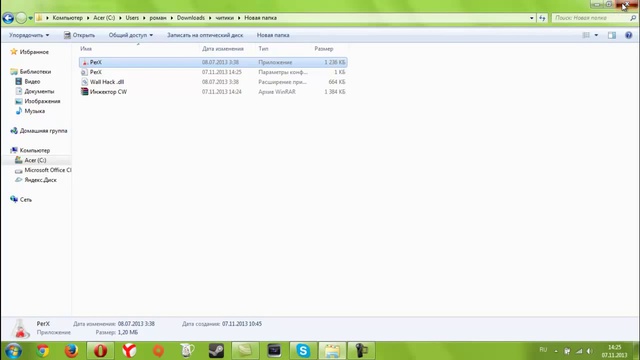Image resolution: width=640 pixels, height=360 pixels.
Task: Select PerX configuration file dated 07.11.2013 14:25
Action: click(213, 72)
